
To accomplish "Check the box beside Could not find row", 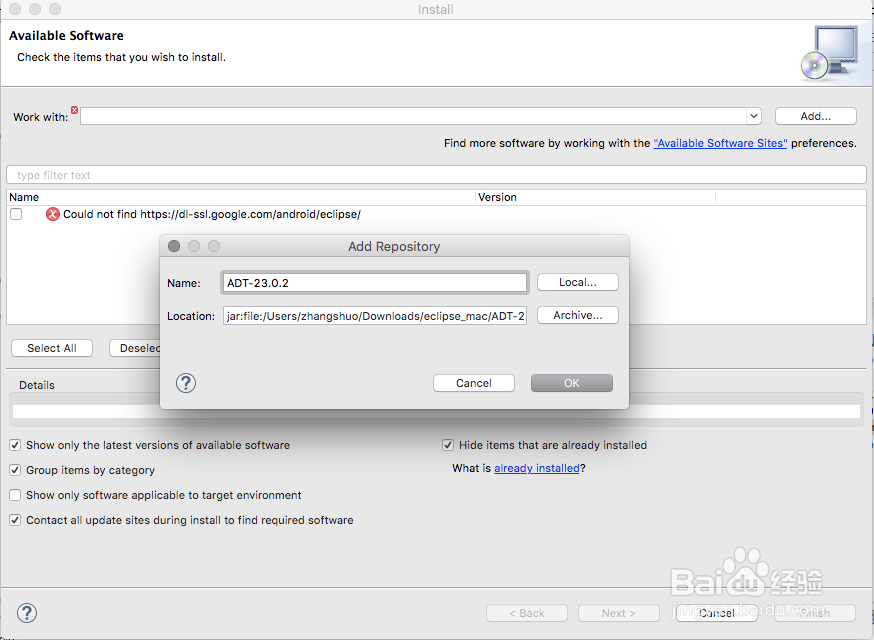I will (x=16, y=214).
